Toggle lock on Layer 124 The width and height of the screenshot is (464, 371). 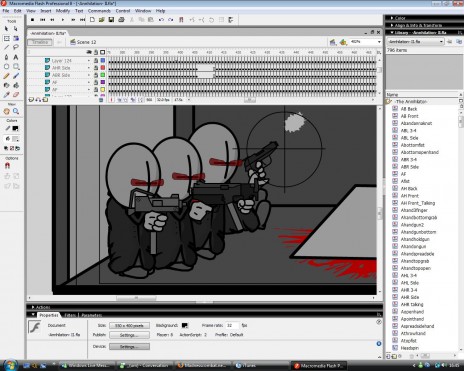click(96, 60)
